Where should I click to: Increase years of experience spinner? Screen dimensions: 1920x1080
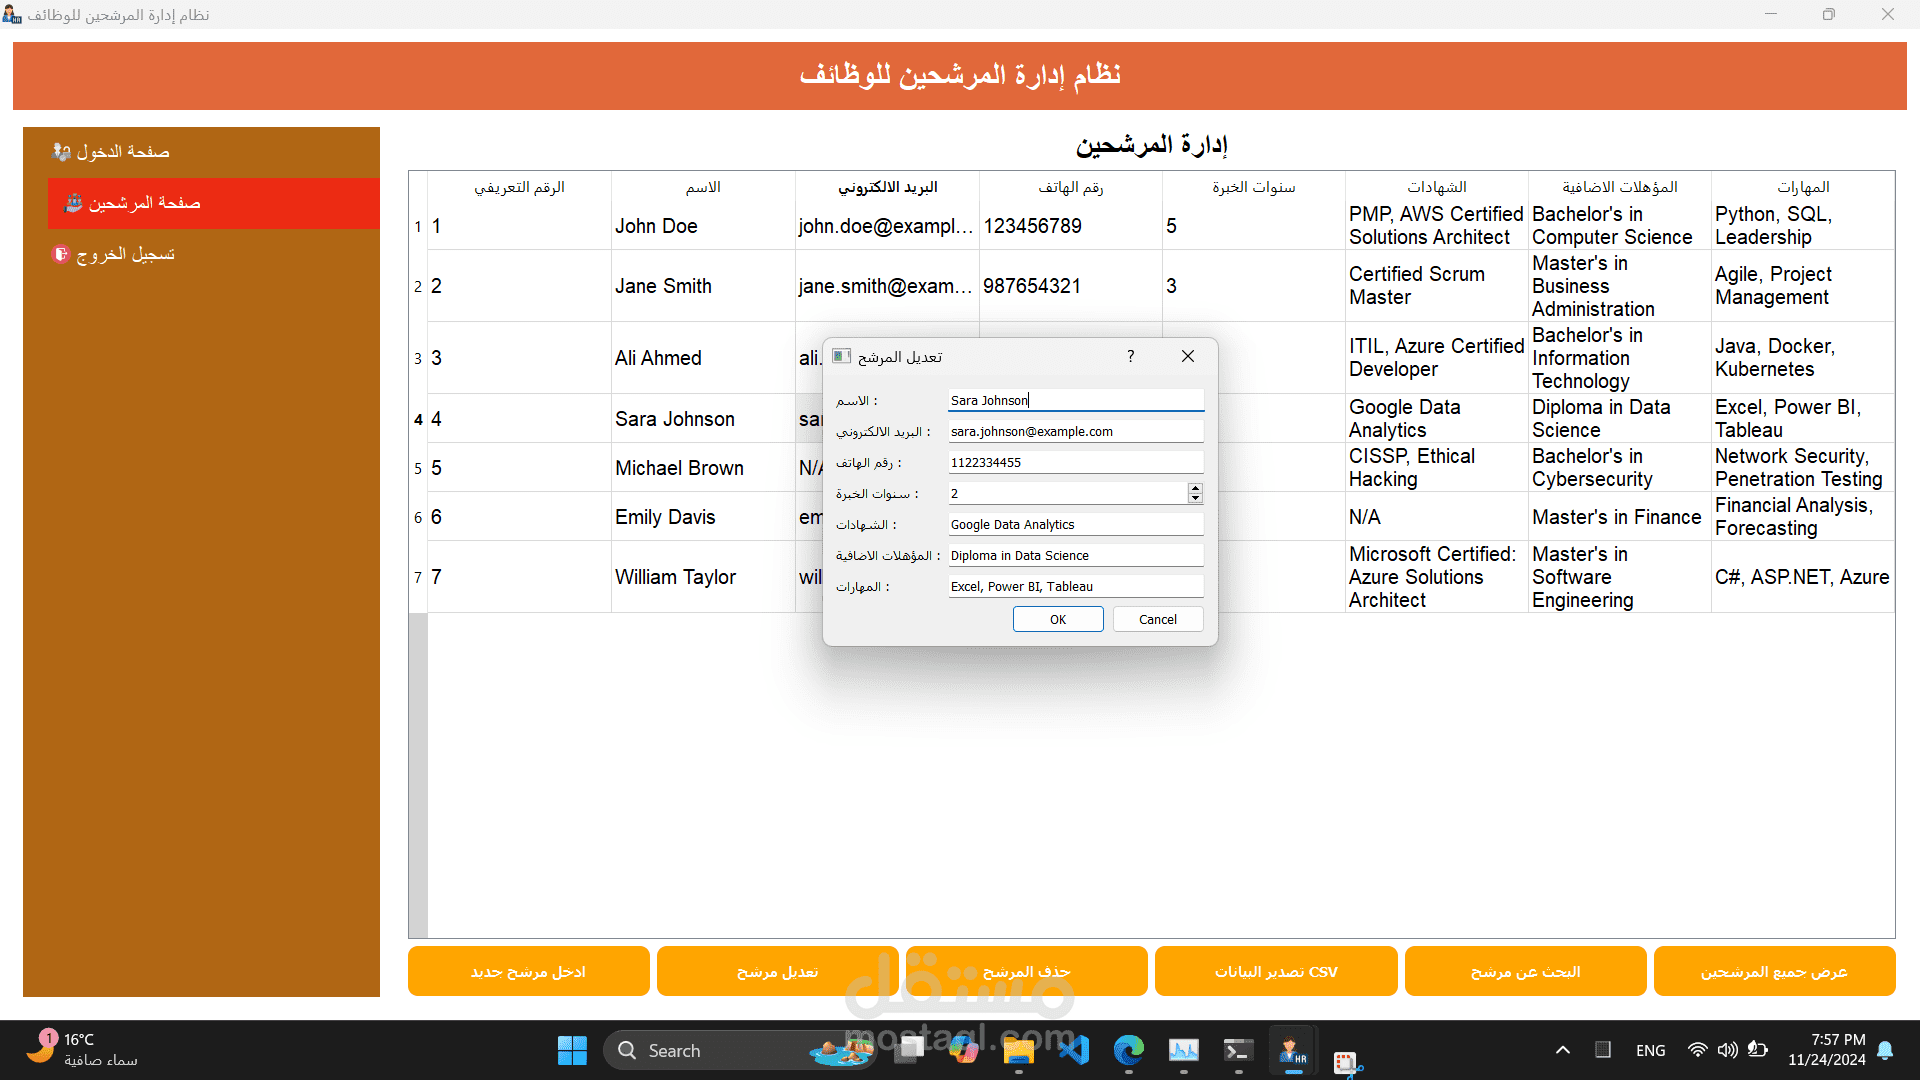click(x=1195, y=488)
